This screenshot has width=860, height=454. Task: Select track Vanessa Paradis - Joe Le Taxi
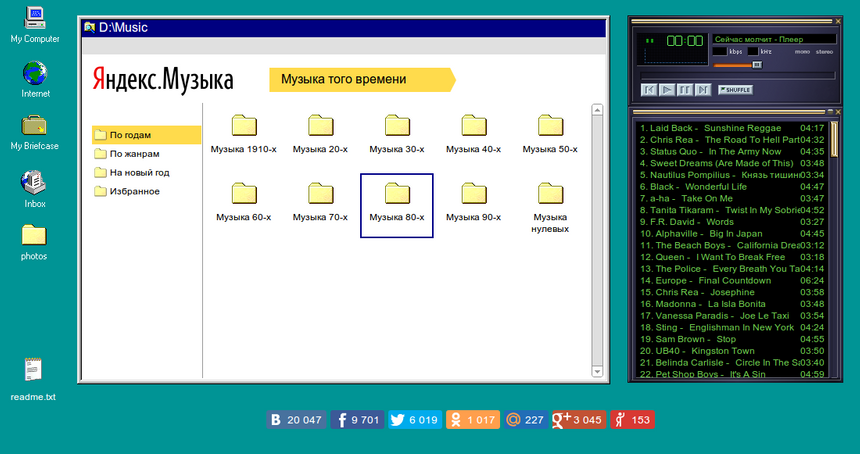(732, 315)
